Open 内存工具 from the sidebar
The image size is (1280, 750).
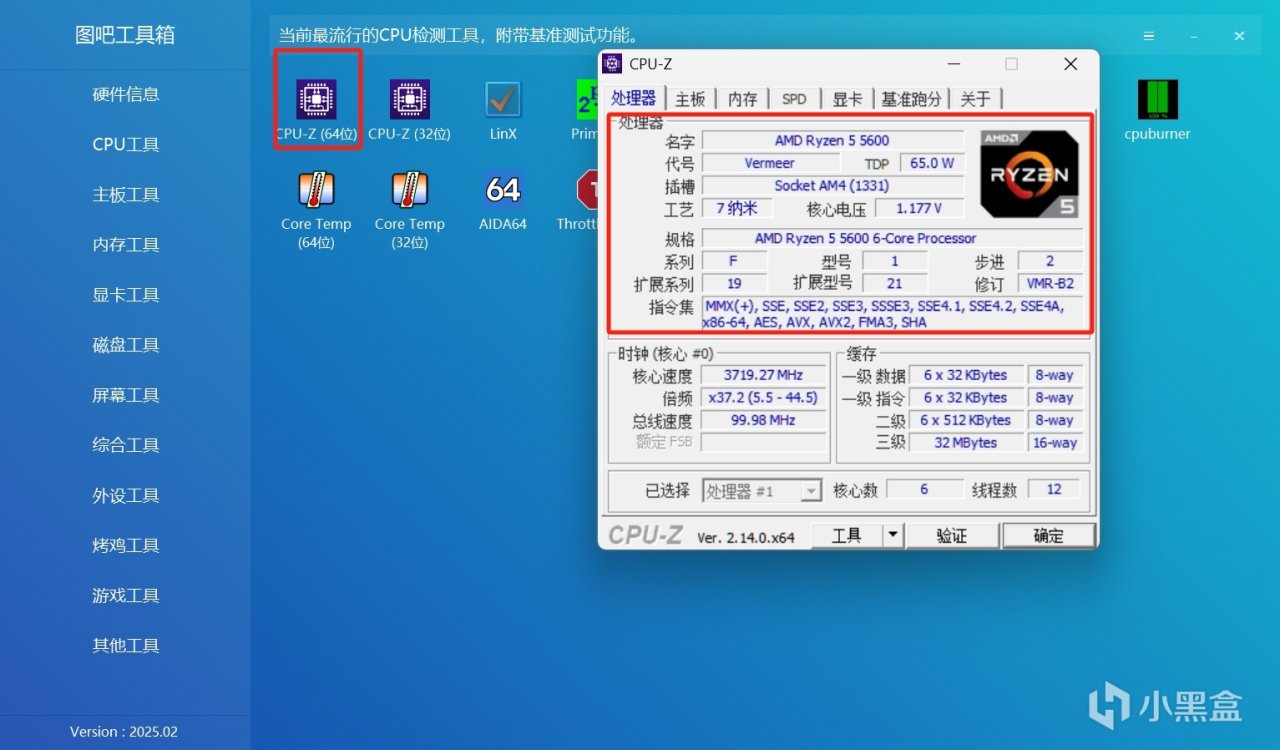coord(126,245)
